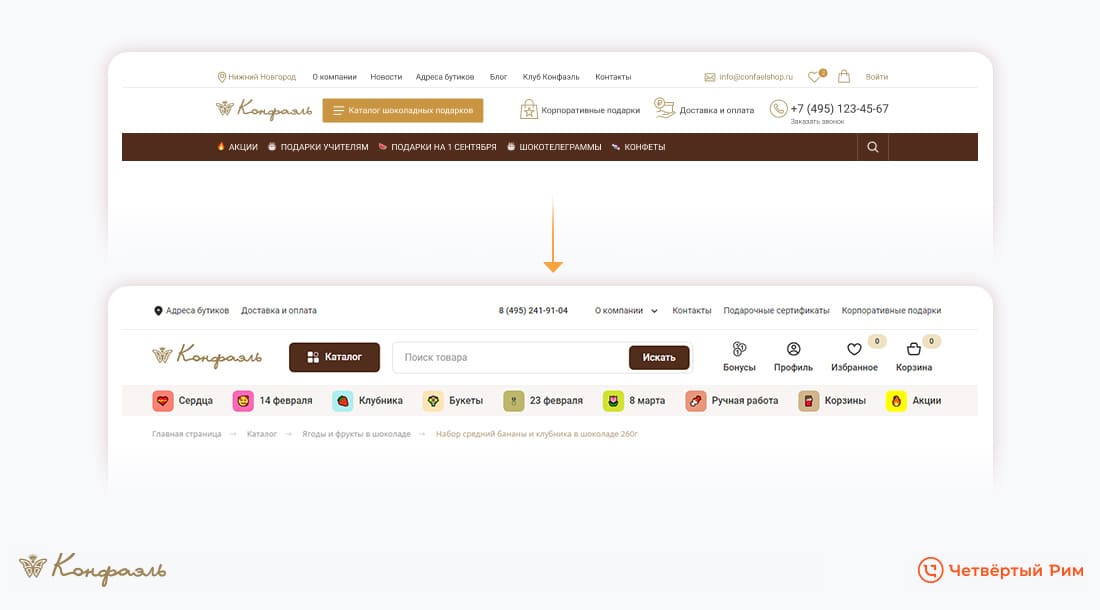This screenshot has width=1100, height=610.
Task: Select the Клубника category icon
Action: (342, 401)
